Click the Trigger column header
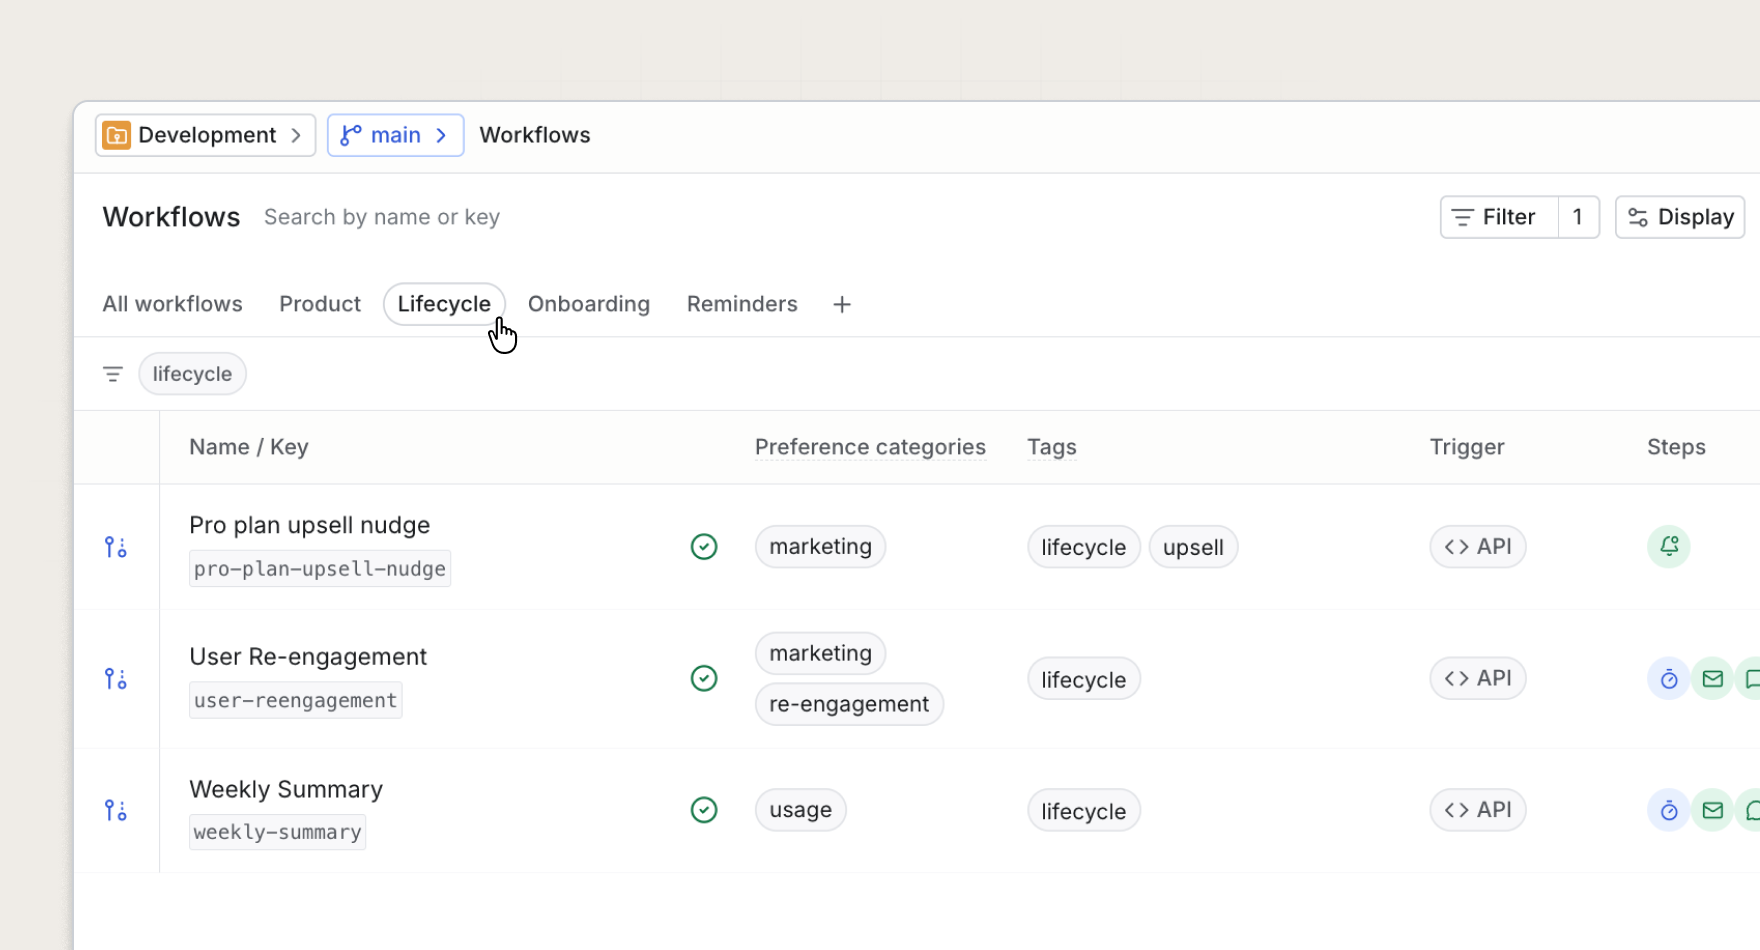Image resolution: width=1760 pixels, height=950 pixels. click(1467, 447)
